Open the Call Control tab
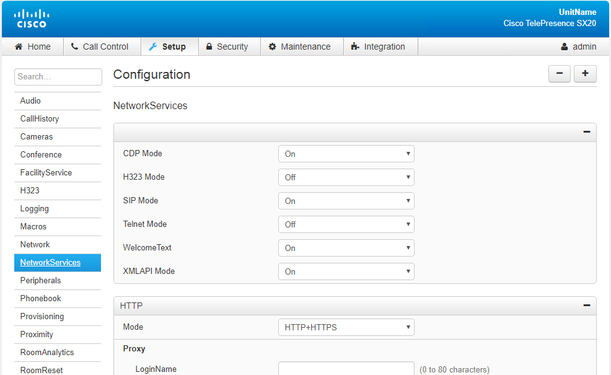The width and height of the screenshot is (611, 375). click(x=102, y=47)
